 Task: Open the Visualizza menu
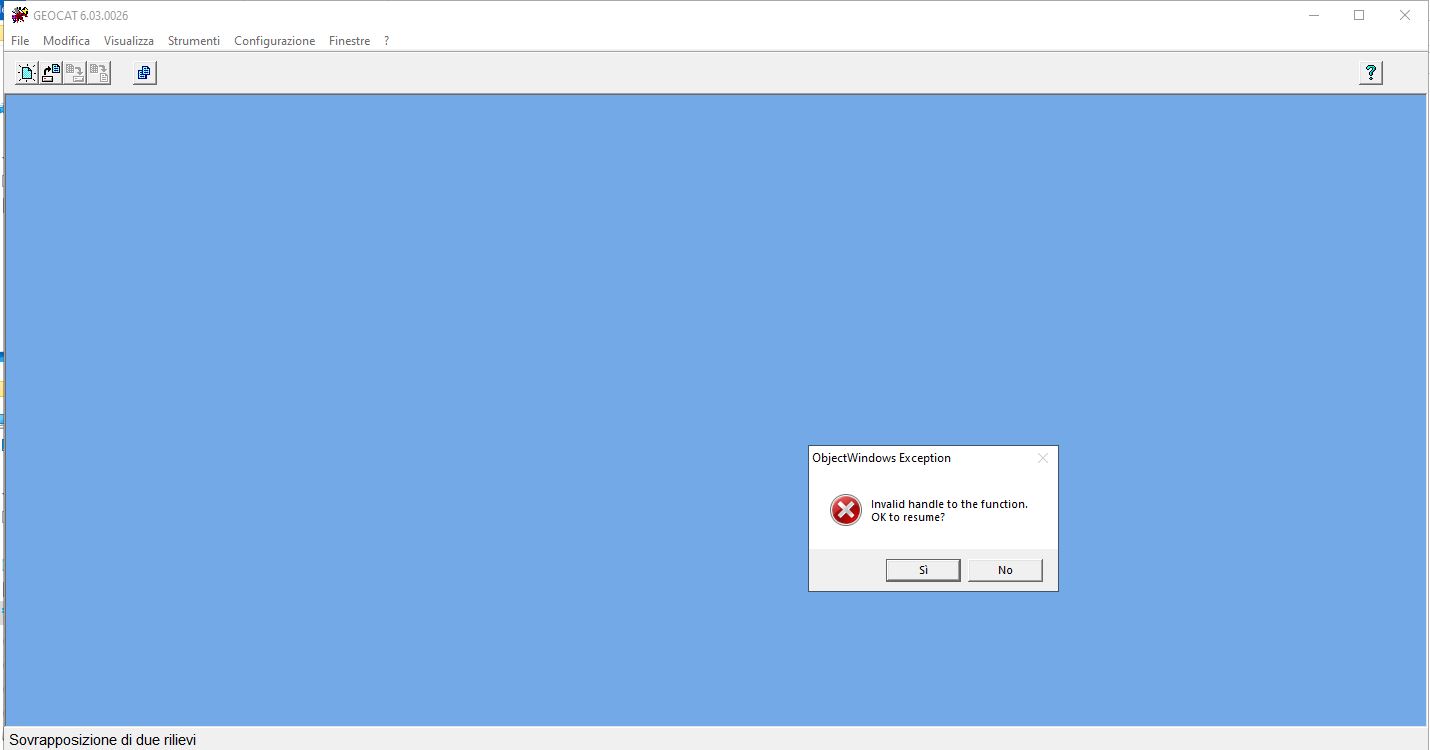coord(129,41)
